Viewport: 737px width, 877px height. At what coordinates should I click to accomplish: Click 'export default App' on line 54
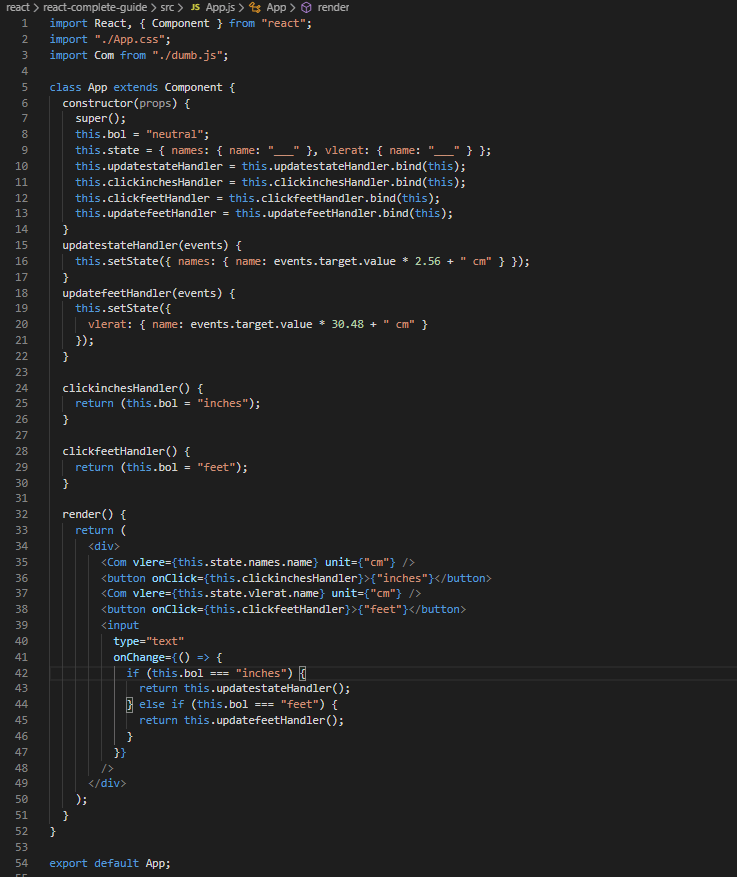click(108, 863)
